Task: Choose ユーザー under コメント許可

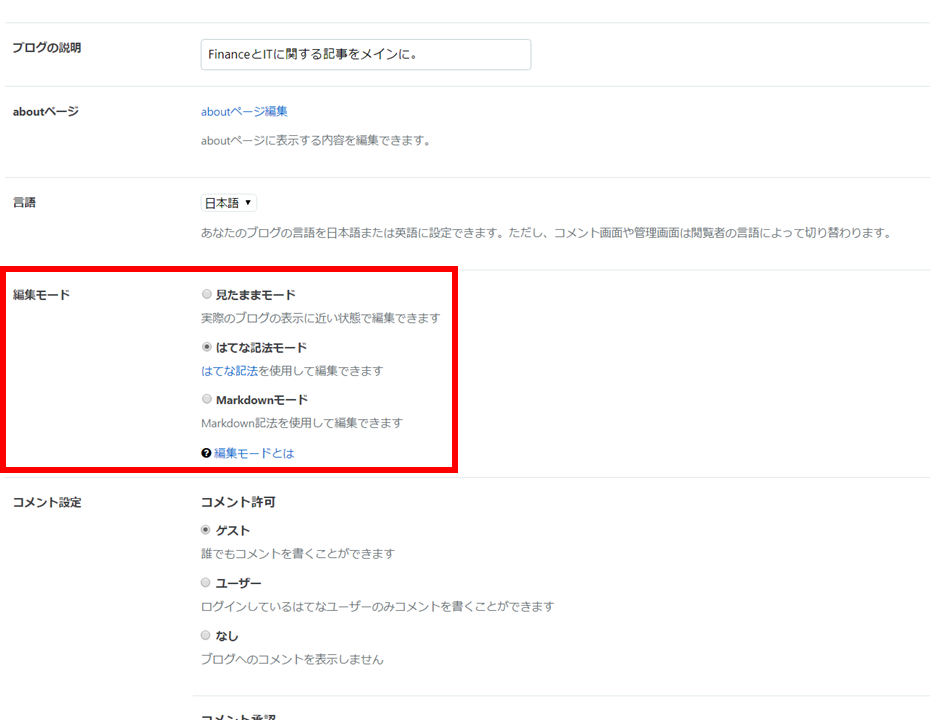Action: (x=207, y=583)
